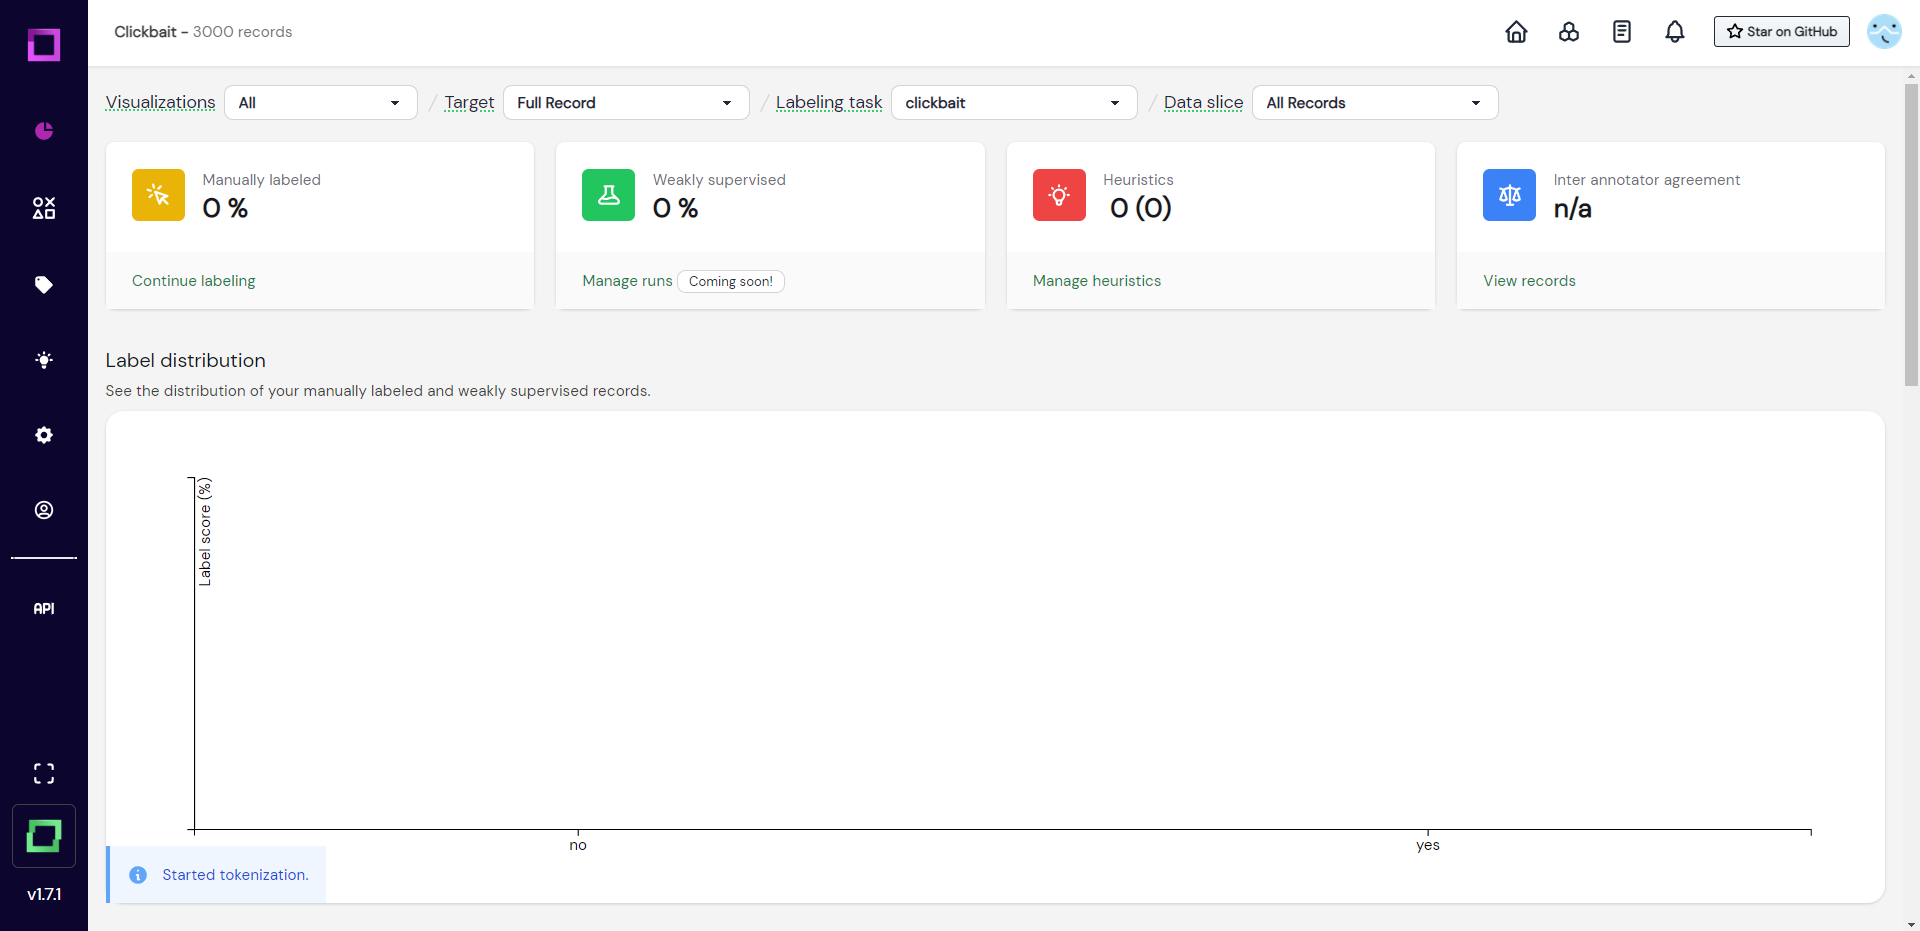Click the Coming soon! badge
Screen dimensions: 1920x931
click(731, 282)
